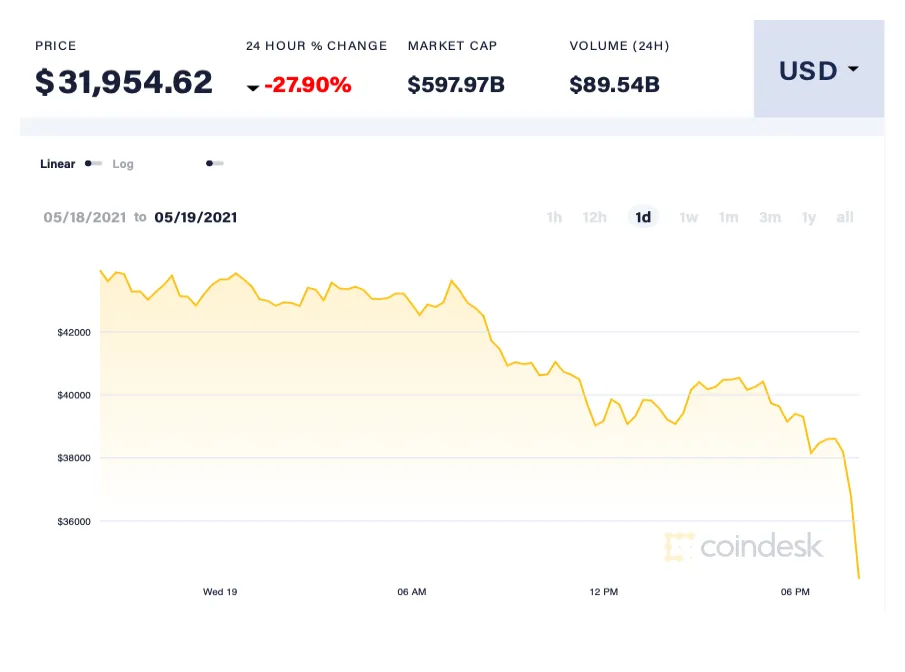The width and height of the screenshot is (905, 672).
Task: Click the 1h interval button
Action: [554, 217]
